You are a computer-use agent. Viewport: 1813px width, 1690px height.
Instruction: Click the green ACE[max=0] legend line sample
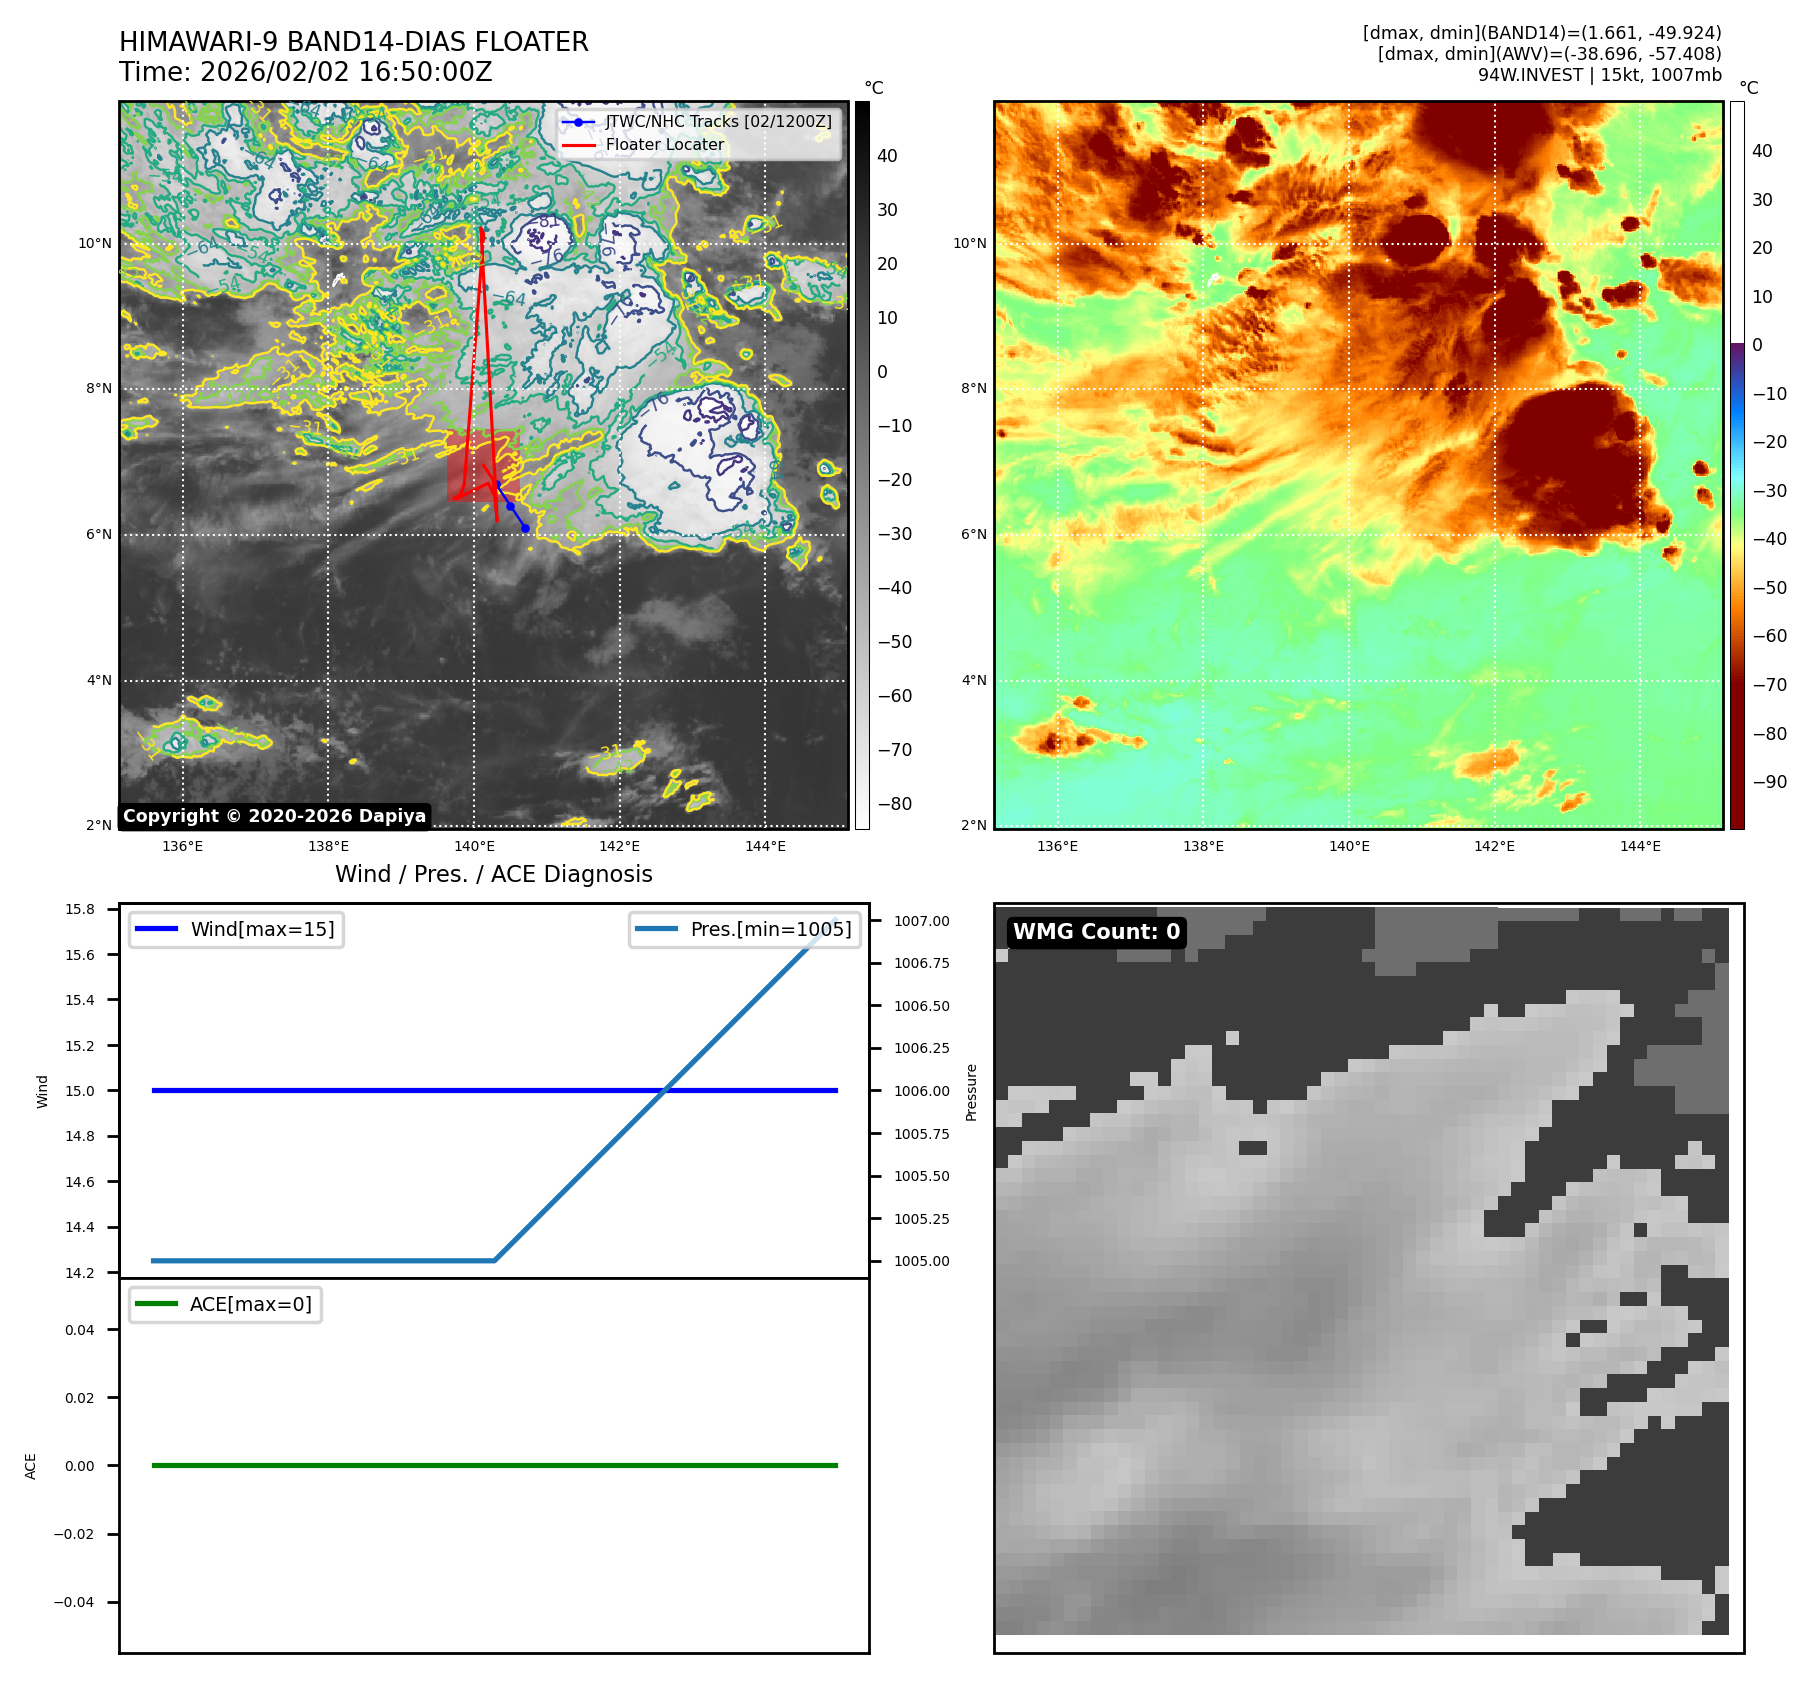pyautogui.click(x=156, y=1304)
